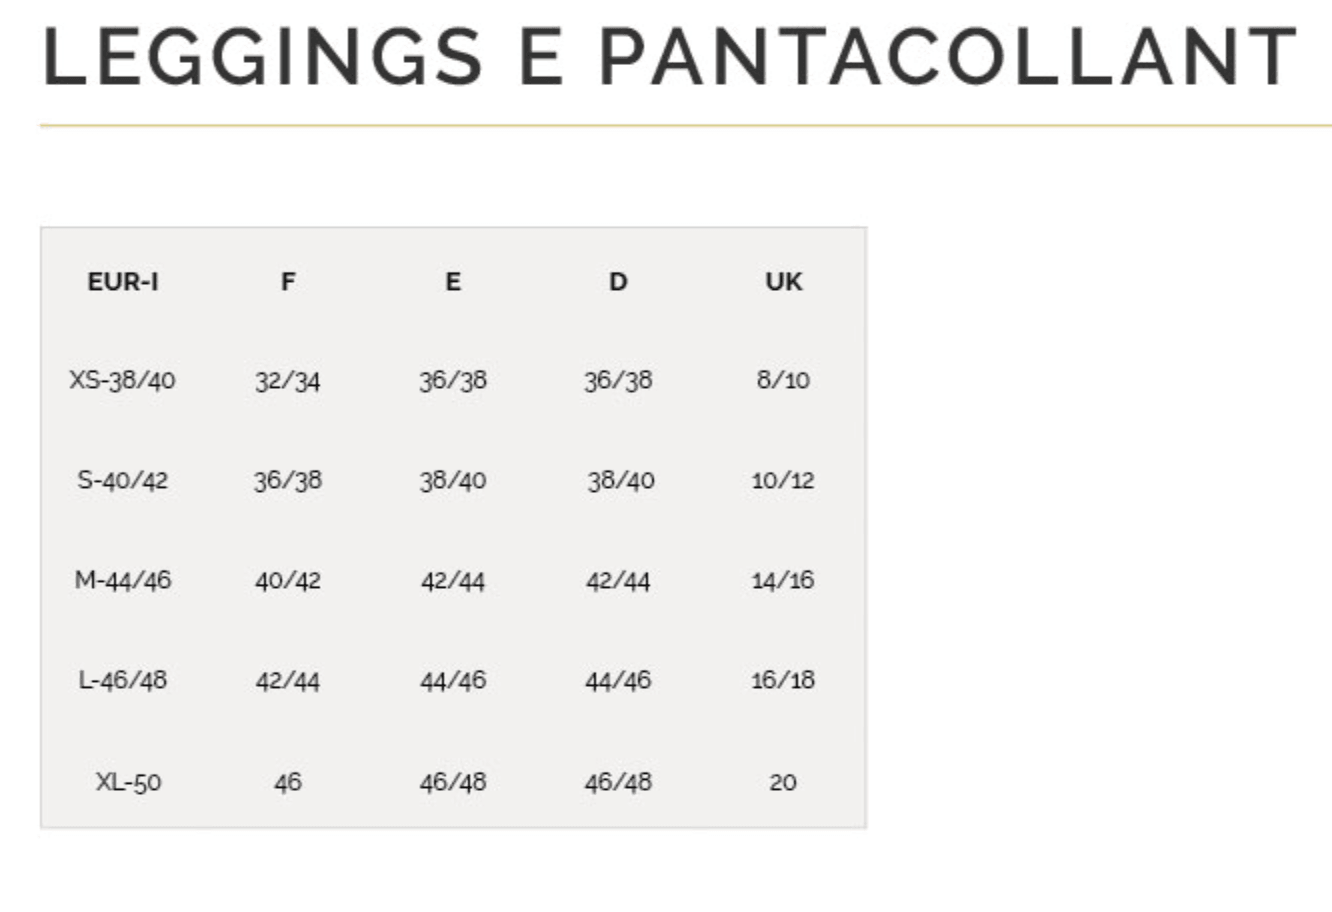Select the UK column header
This screenshot has height=912, width=1332.
[783, 282]
